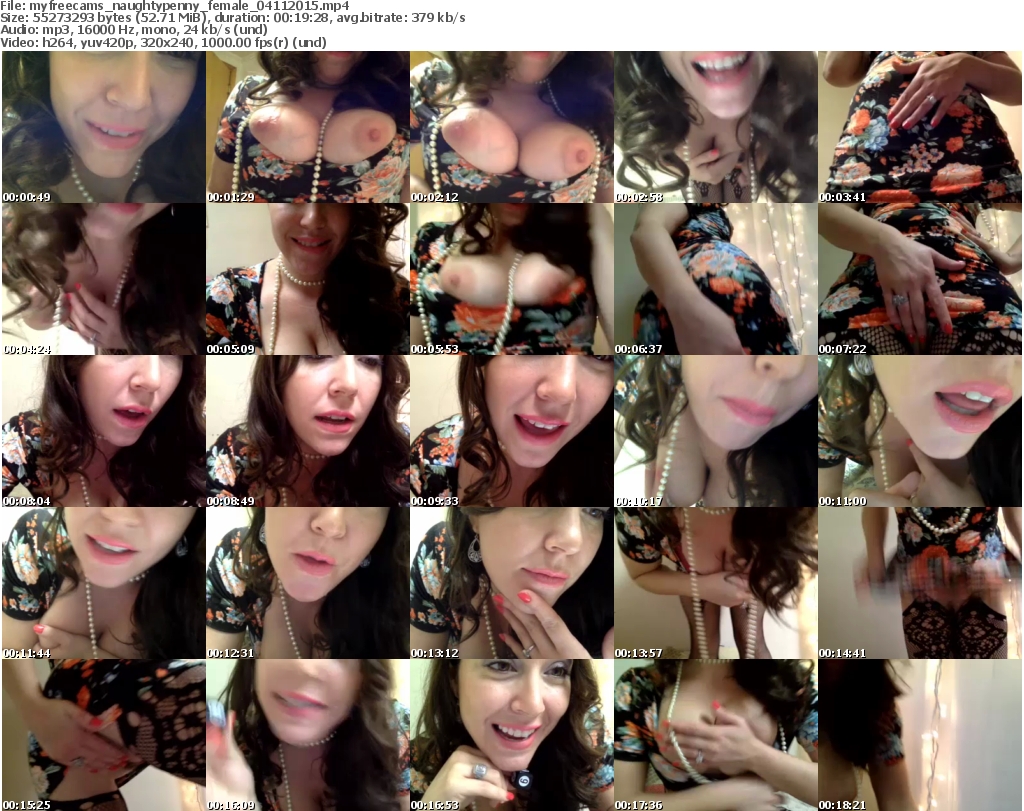Click the 00:12:31 thumbnail

click(x=308, y=583)
